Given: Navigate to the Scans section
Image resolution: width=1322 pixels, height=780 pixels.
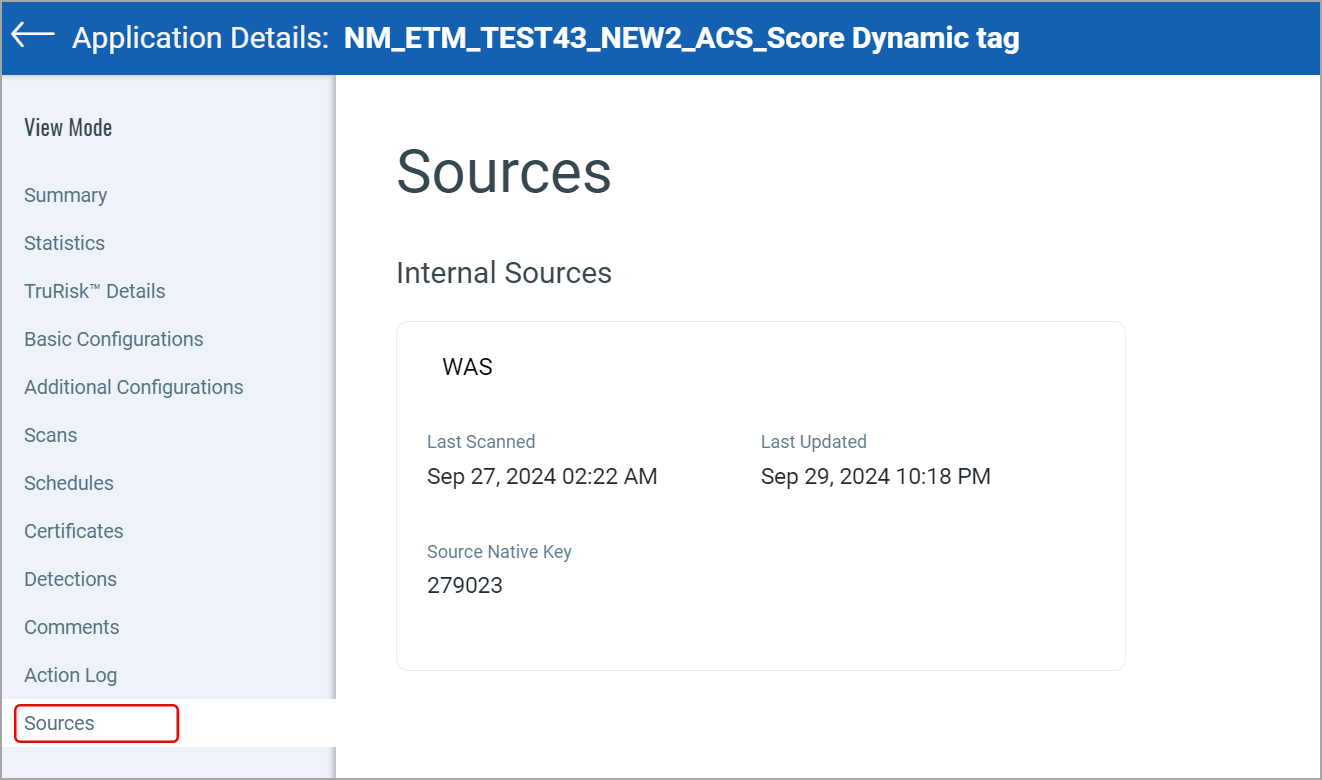Looking at the screenshot, I should coord(50,435).
